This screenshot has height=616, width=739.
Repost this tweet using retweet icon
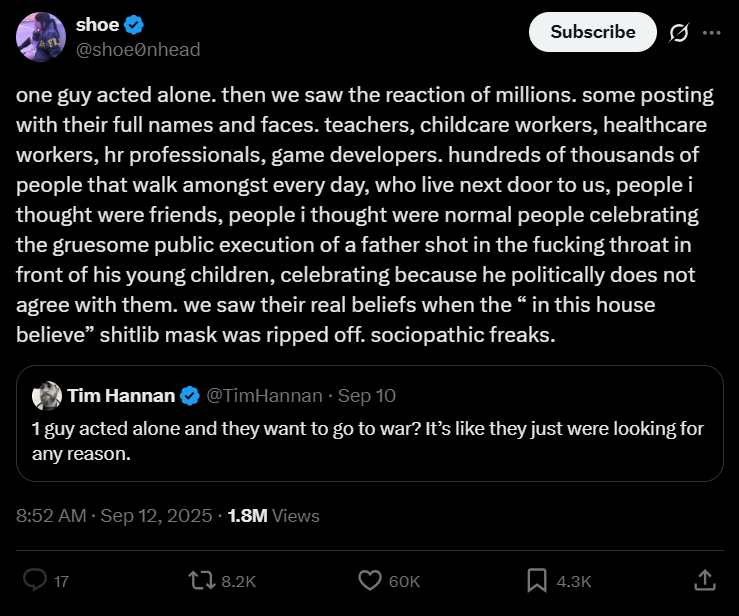pos(201,579)
